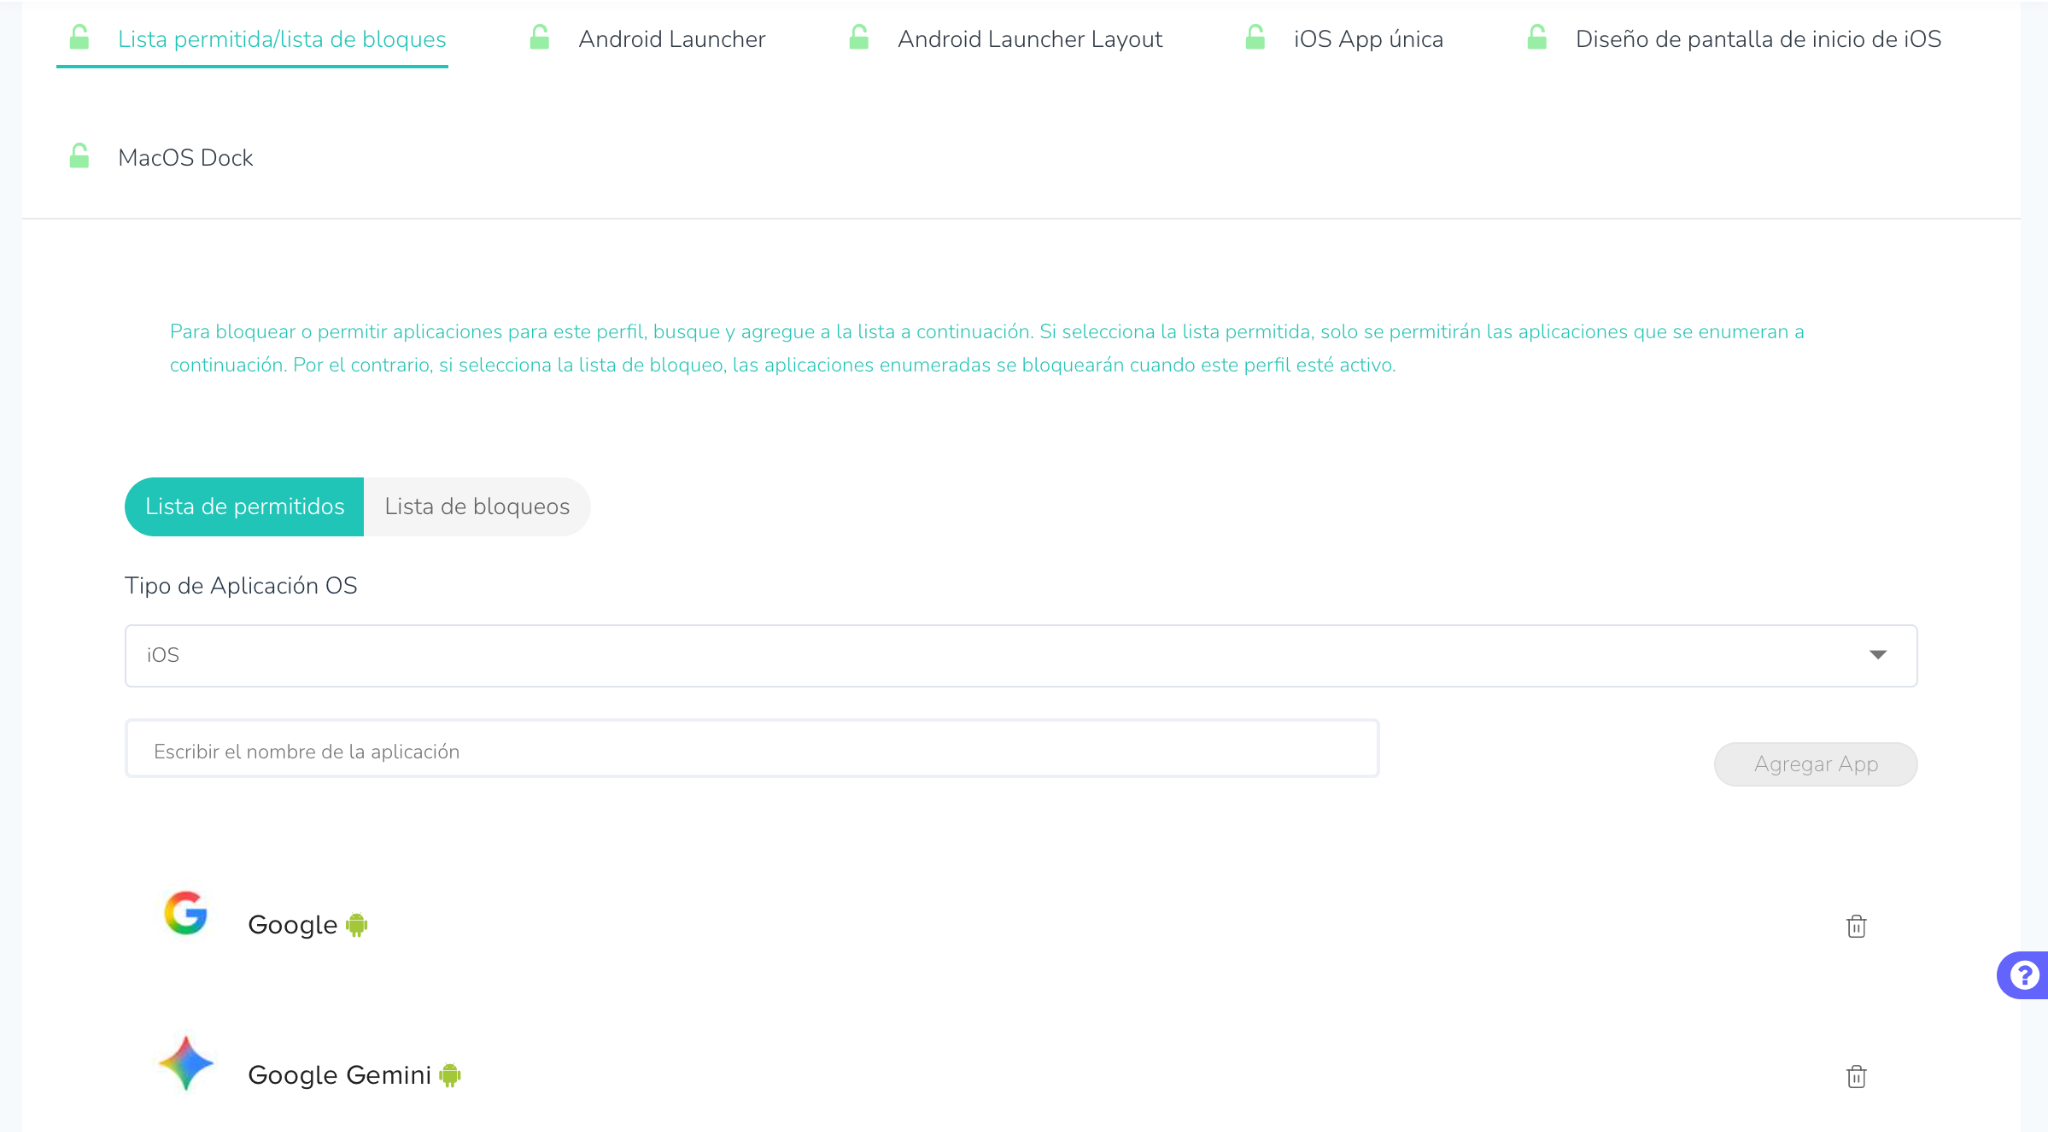Click the lock icon beside MacOS Dock
The width and height of the screenshot is (2048, 1132).
[79, 156]
